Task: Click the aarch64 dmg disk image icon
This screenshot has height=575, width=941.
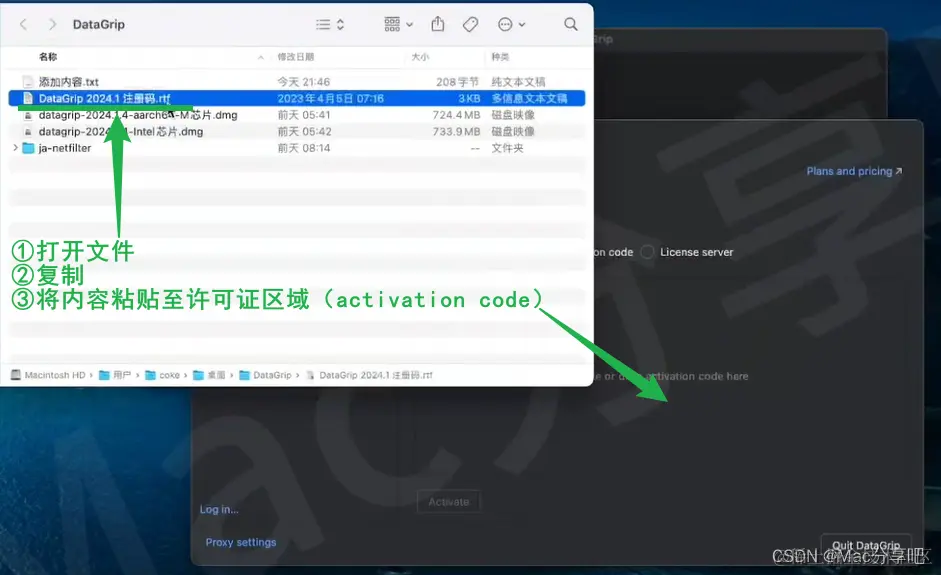Action: (x=28, y=115)
